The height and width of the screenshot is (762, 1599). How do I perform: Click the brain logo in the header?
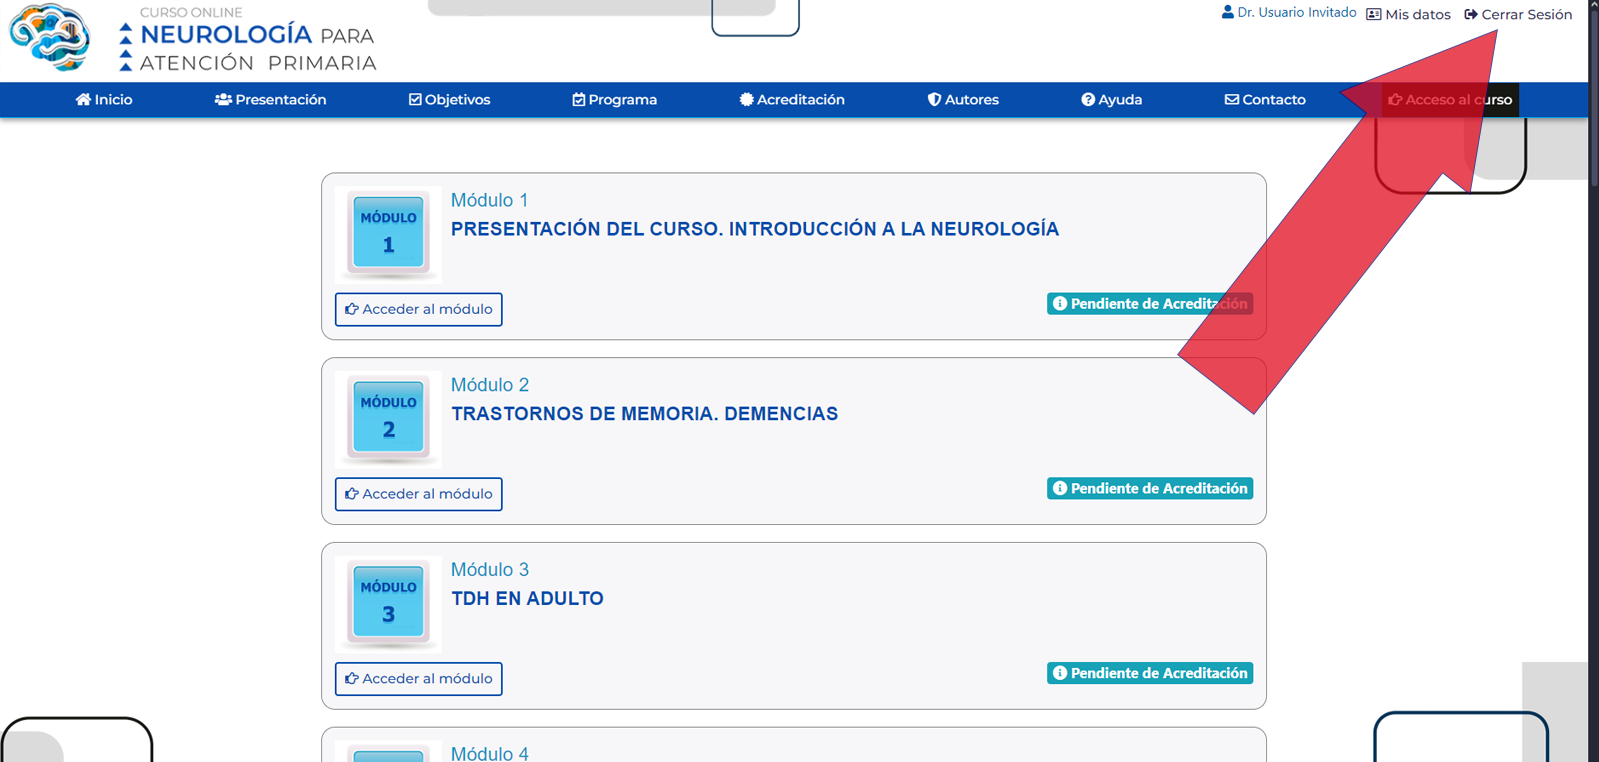50,38
